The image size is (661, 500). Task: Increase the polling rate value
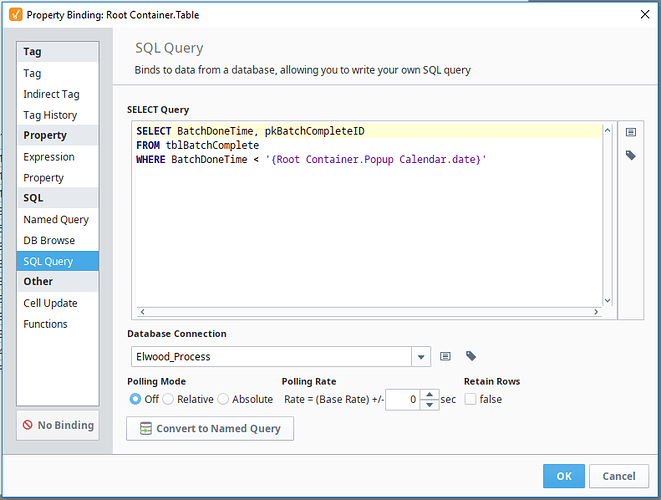pyautogui.click(x=429, y=394)
